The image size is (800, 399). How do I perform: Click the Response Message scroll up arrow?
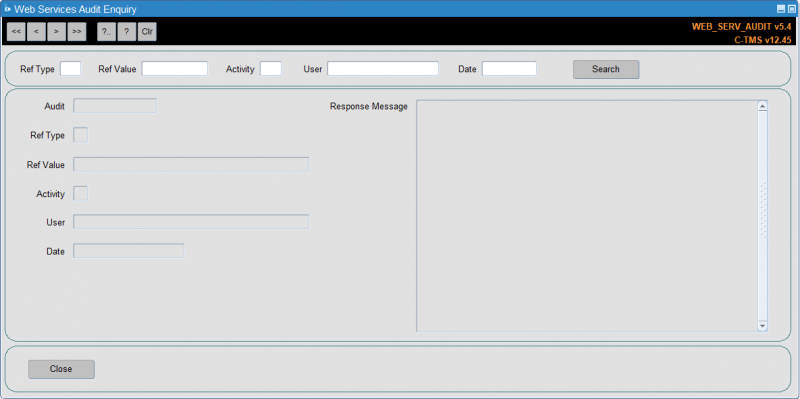(x=763, y=106)
